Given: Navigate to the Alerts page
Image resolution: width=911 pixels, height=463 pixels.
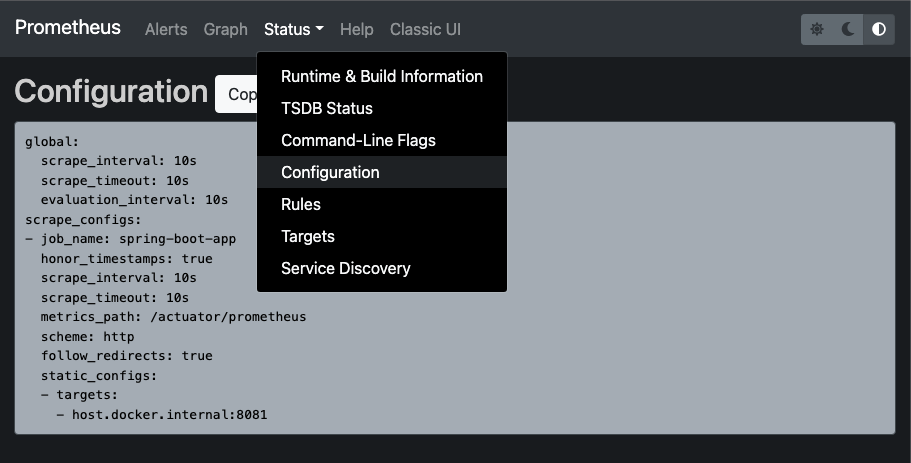Looking at the screenshot, I should [166, 29].
